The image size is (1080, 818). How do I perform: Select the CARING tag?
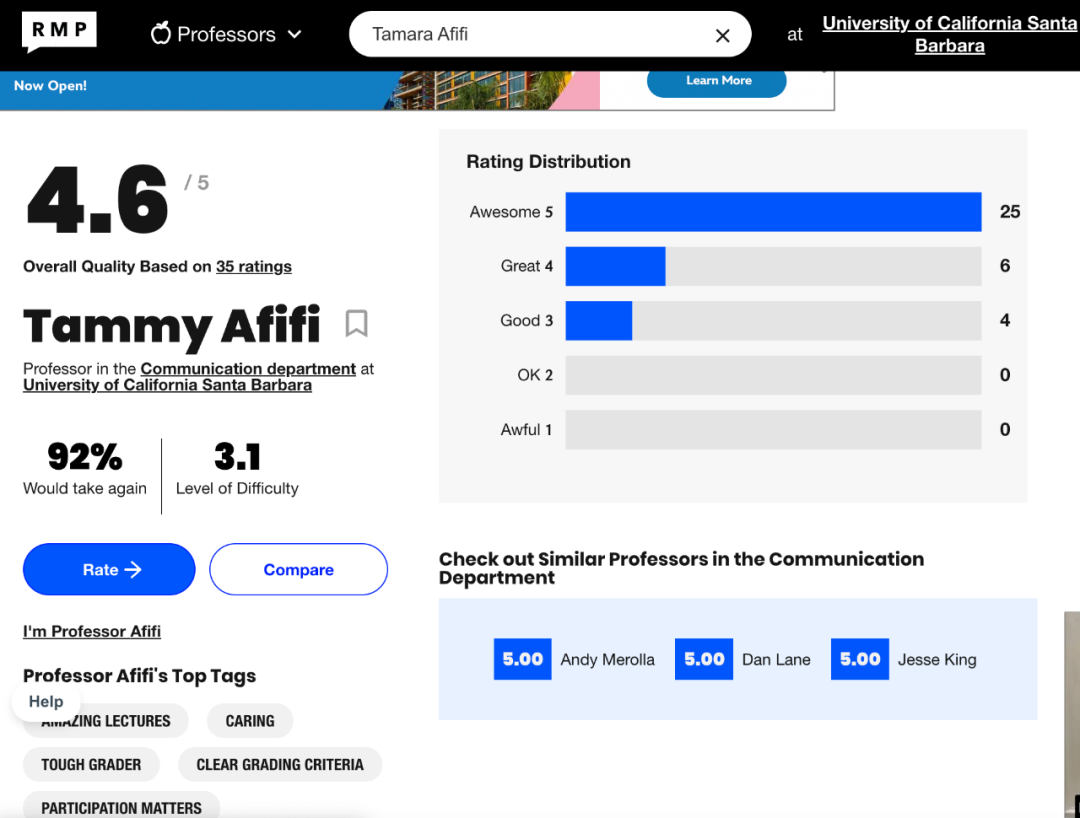(x=250, y=721)
